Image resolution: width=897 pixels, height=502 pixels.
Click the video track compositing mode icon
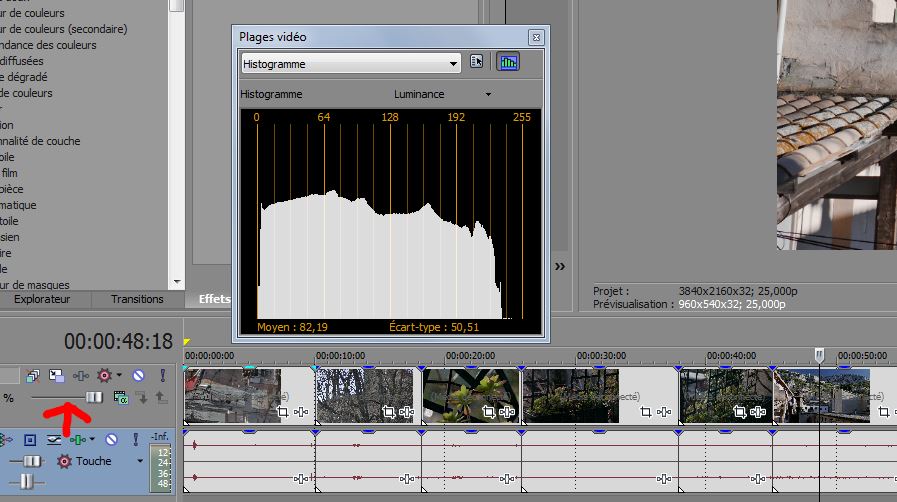121,398
